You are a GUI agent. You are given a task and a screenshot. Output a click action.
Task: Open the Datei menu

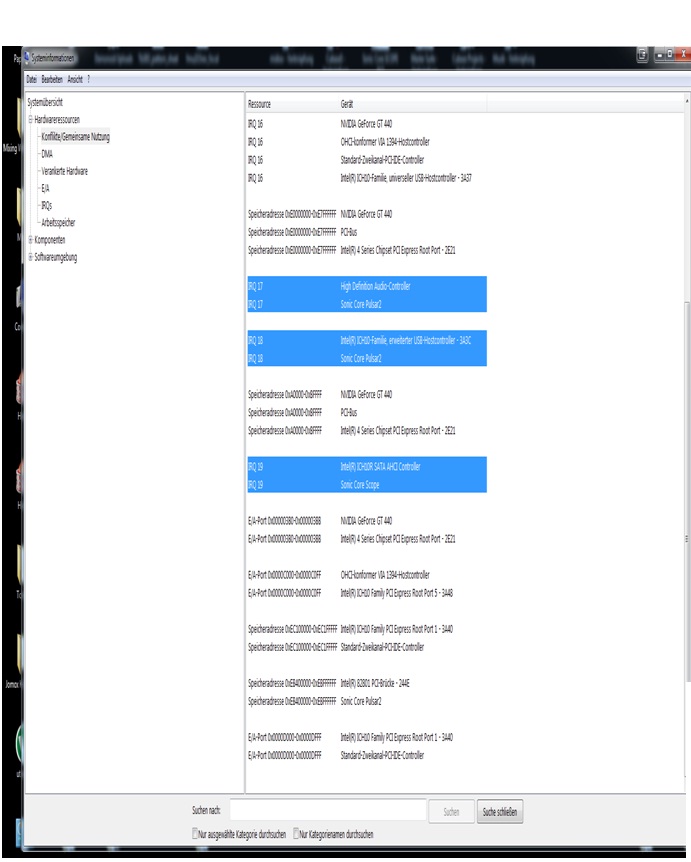click(31, 80)
